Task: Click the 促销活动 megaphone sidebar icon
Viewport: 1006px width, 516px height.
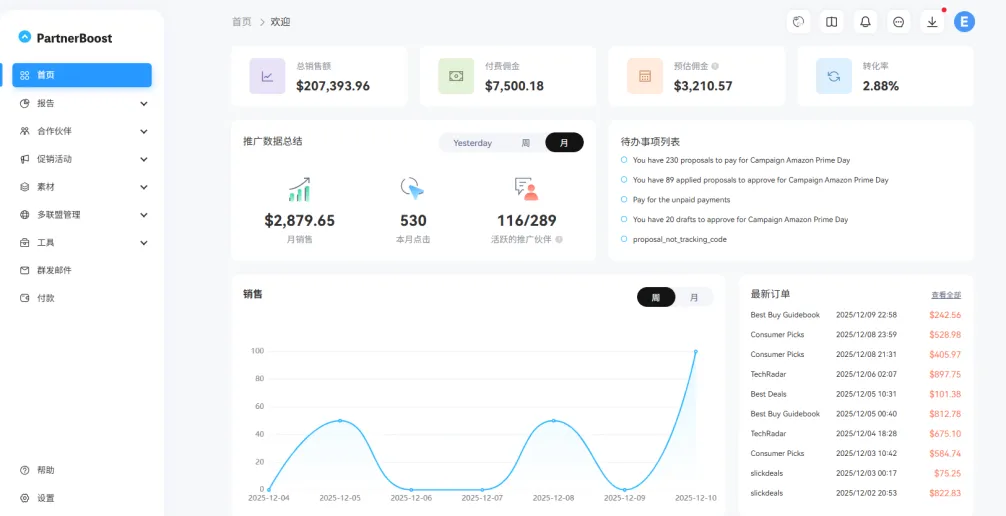Action: 24,159
